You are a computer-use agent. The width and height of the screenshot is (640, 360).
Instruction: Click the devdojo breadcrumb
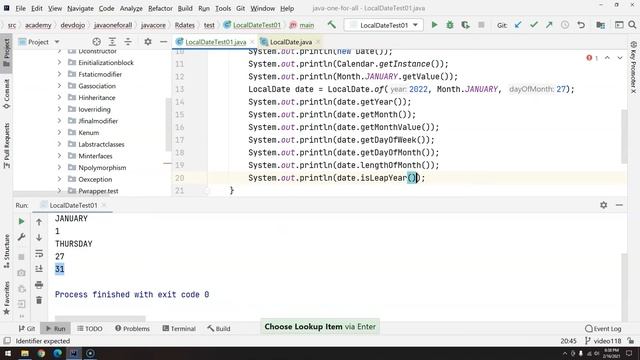tap(73, 25)
